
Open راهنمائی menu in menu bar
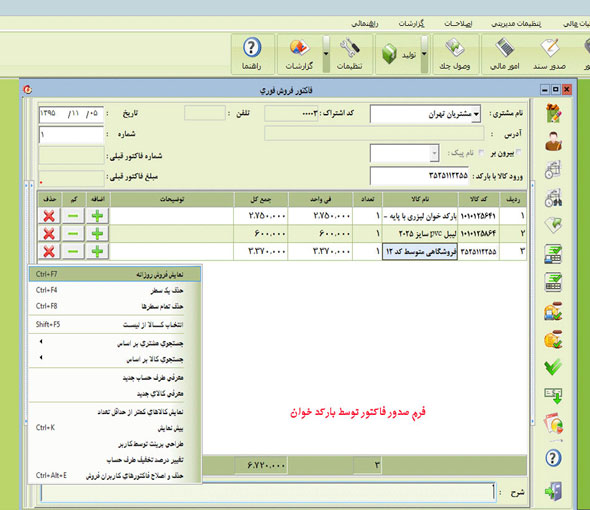(364, 24)
